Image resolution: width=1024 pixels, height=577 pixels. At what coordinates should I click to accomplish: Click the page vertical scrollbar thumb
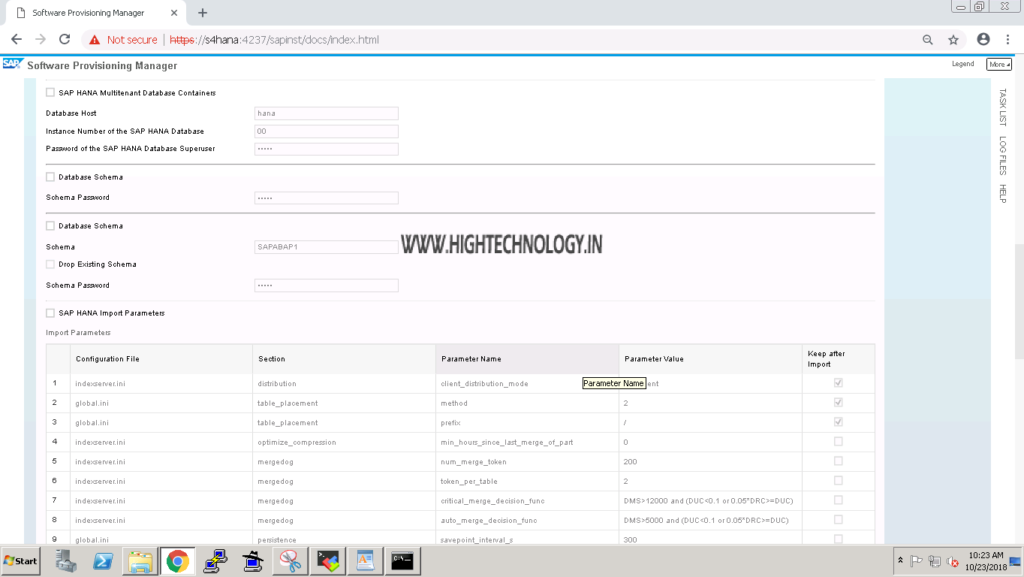pos(1019,302)
